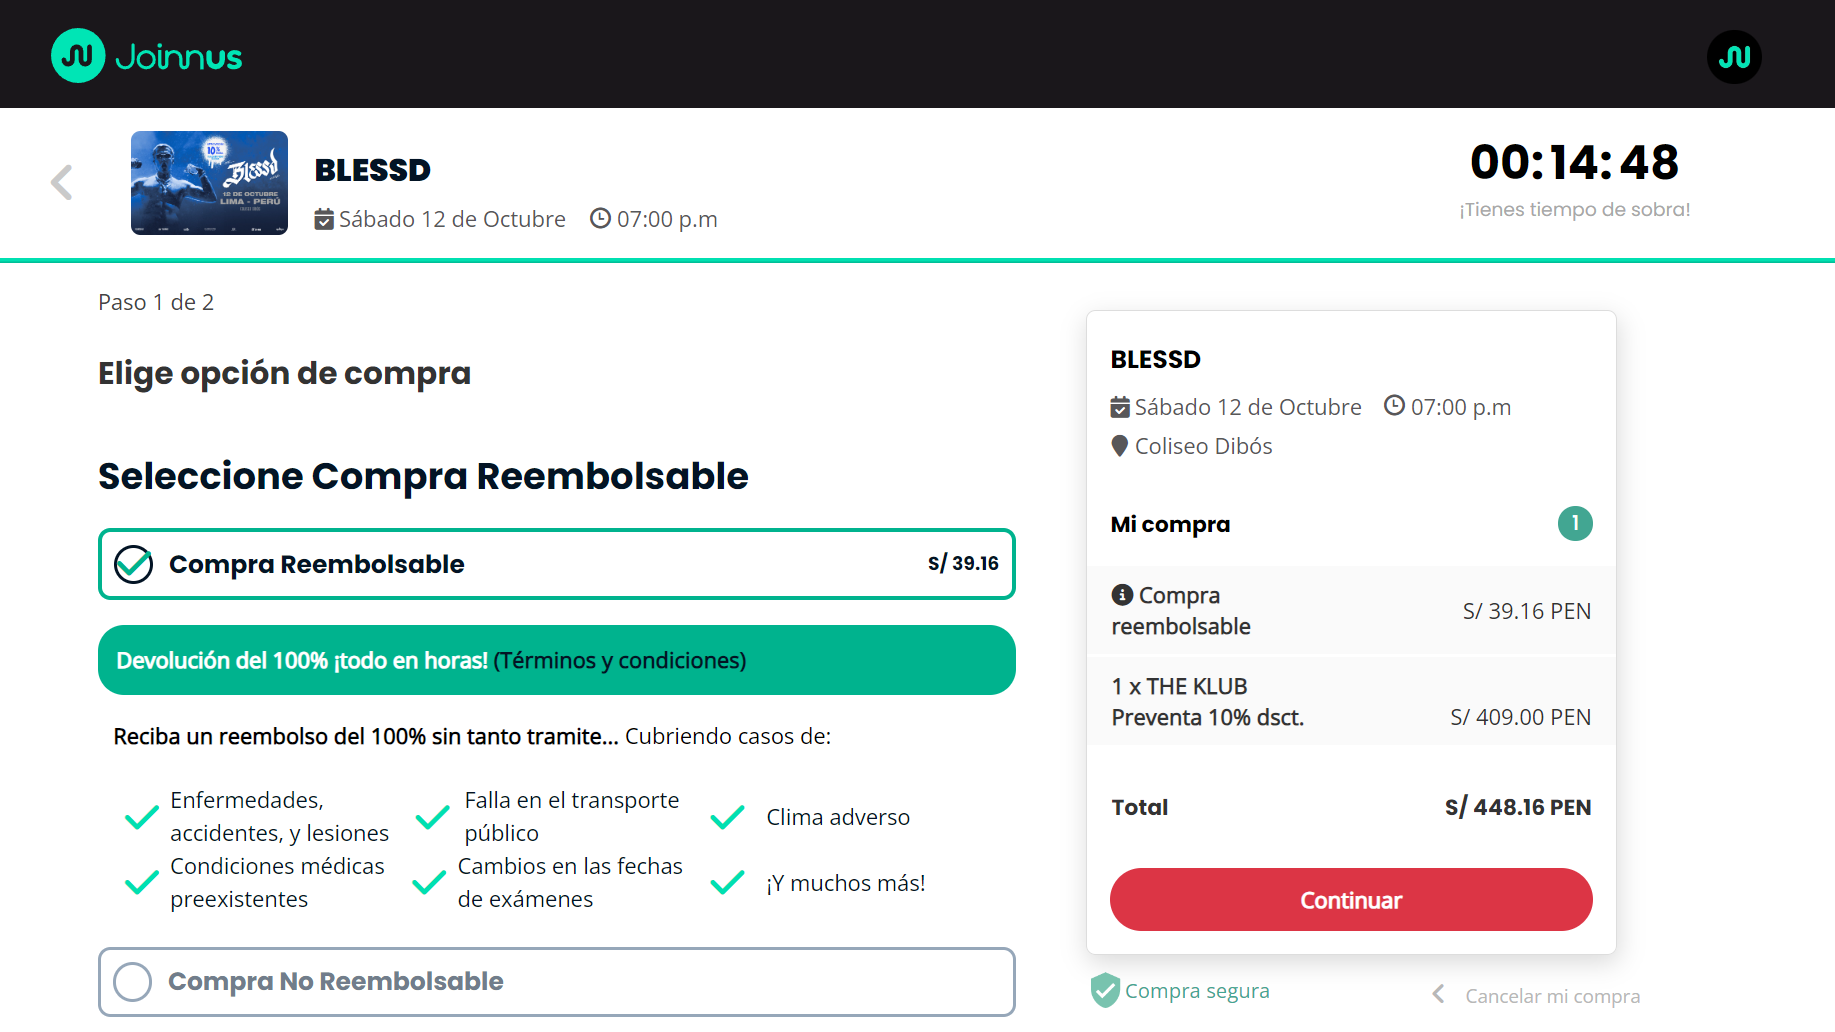Click the location pin next to Coliseo Dibós

(x=1119, y=446)
